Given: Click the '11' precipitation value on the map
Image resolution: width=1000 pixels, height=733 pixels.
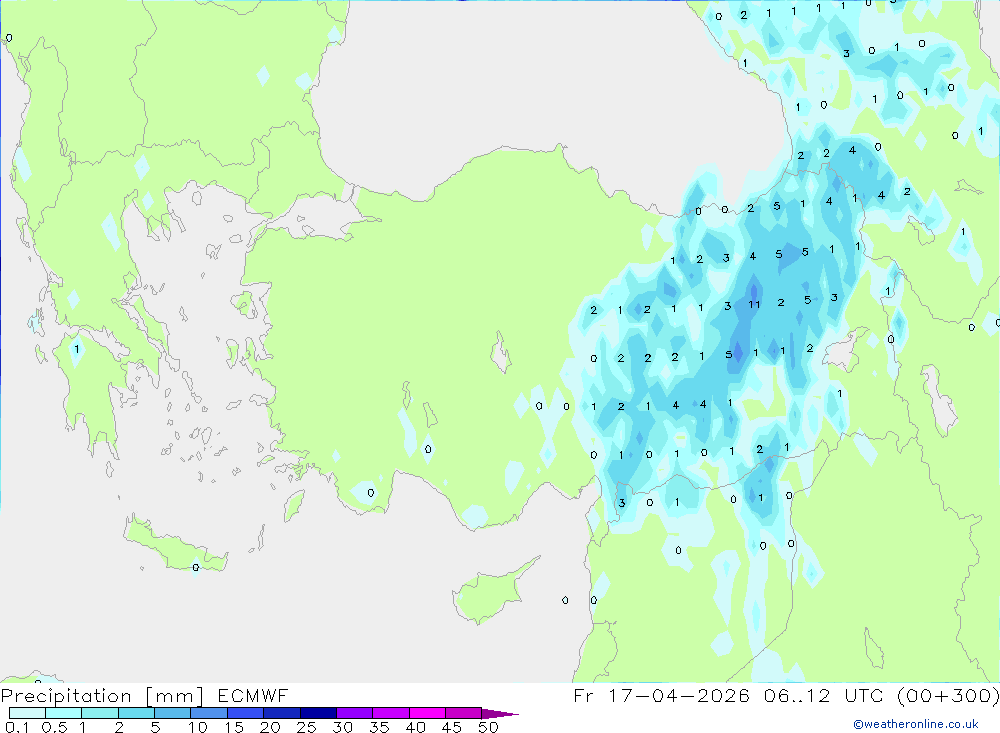Looking at the screenshot, I should click(x=754, y=304).
